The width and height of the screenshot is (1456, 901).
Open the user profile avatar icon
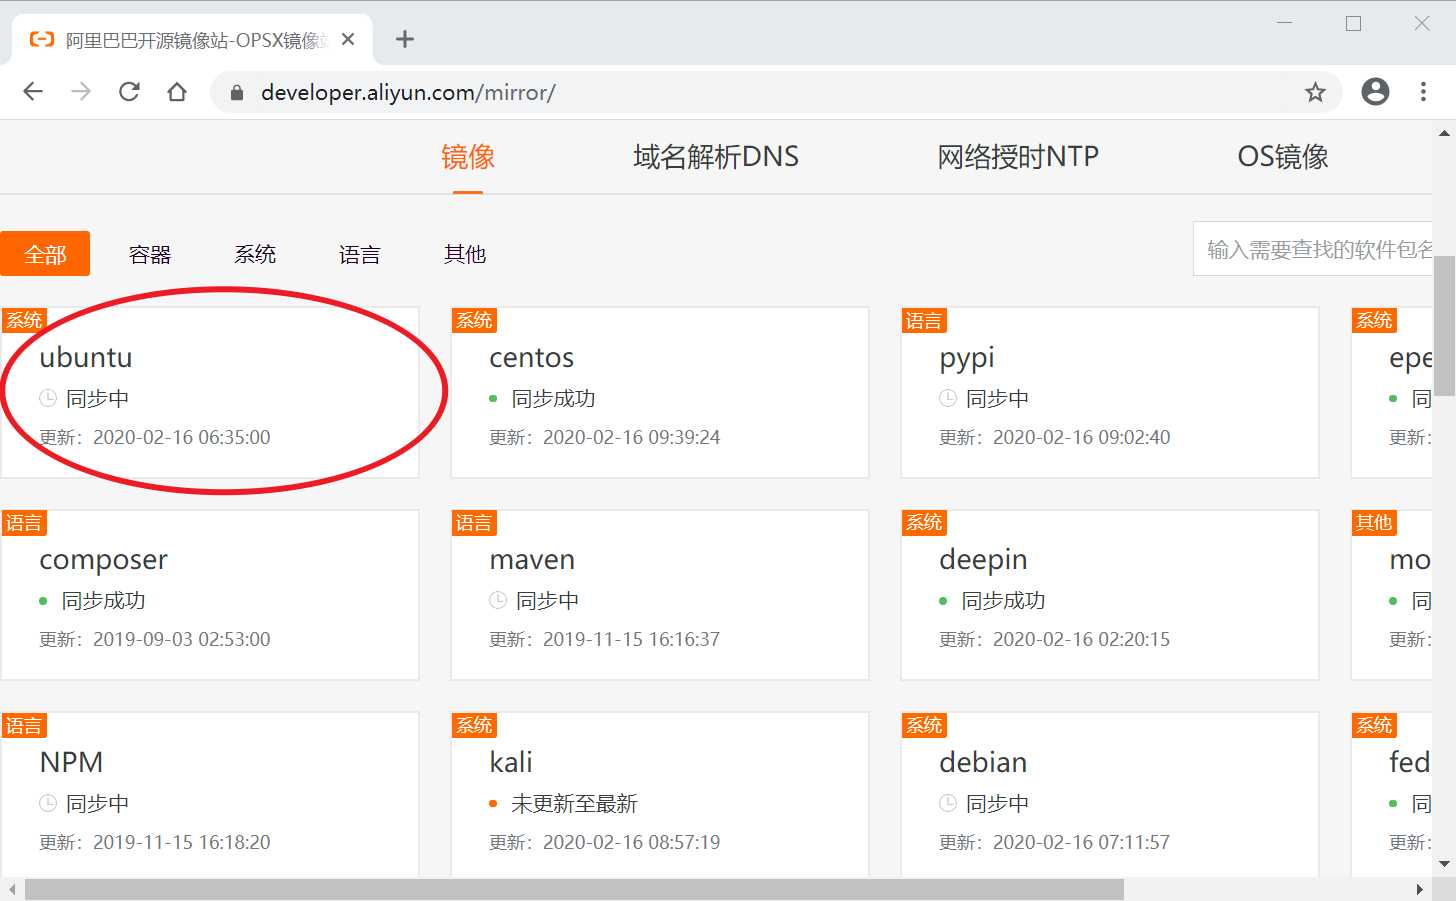click(1375, 92)
